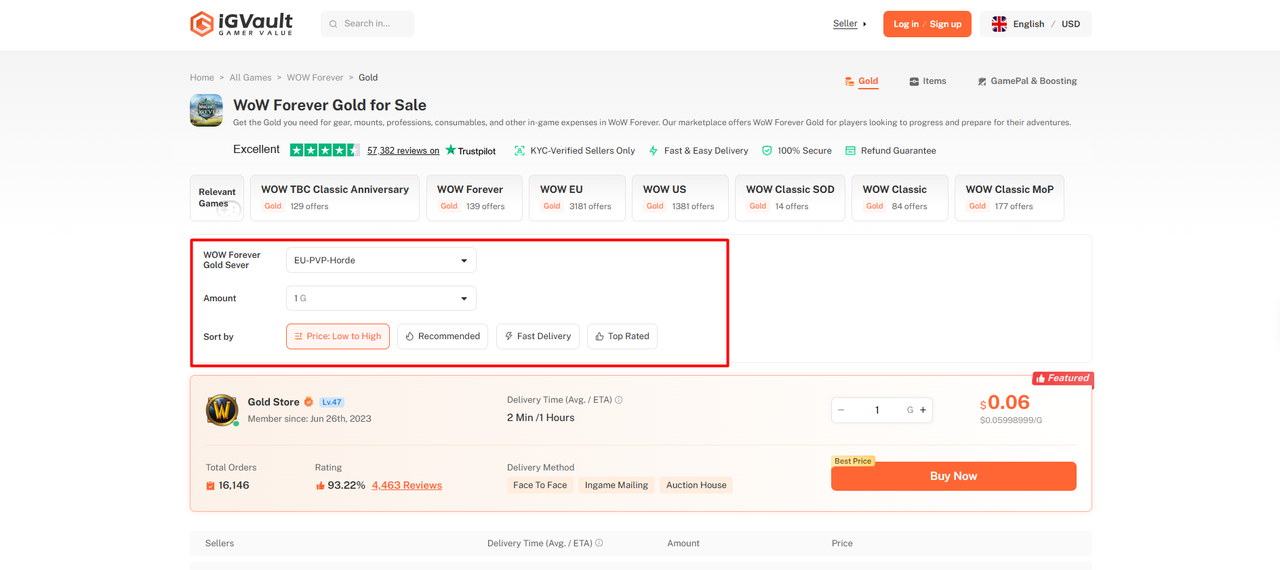Click the Best Price tag

[853, 461]
